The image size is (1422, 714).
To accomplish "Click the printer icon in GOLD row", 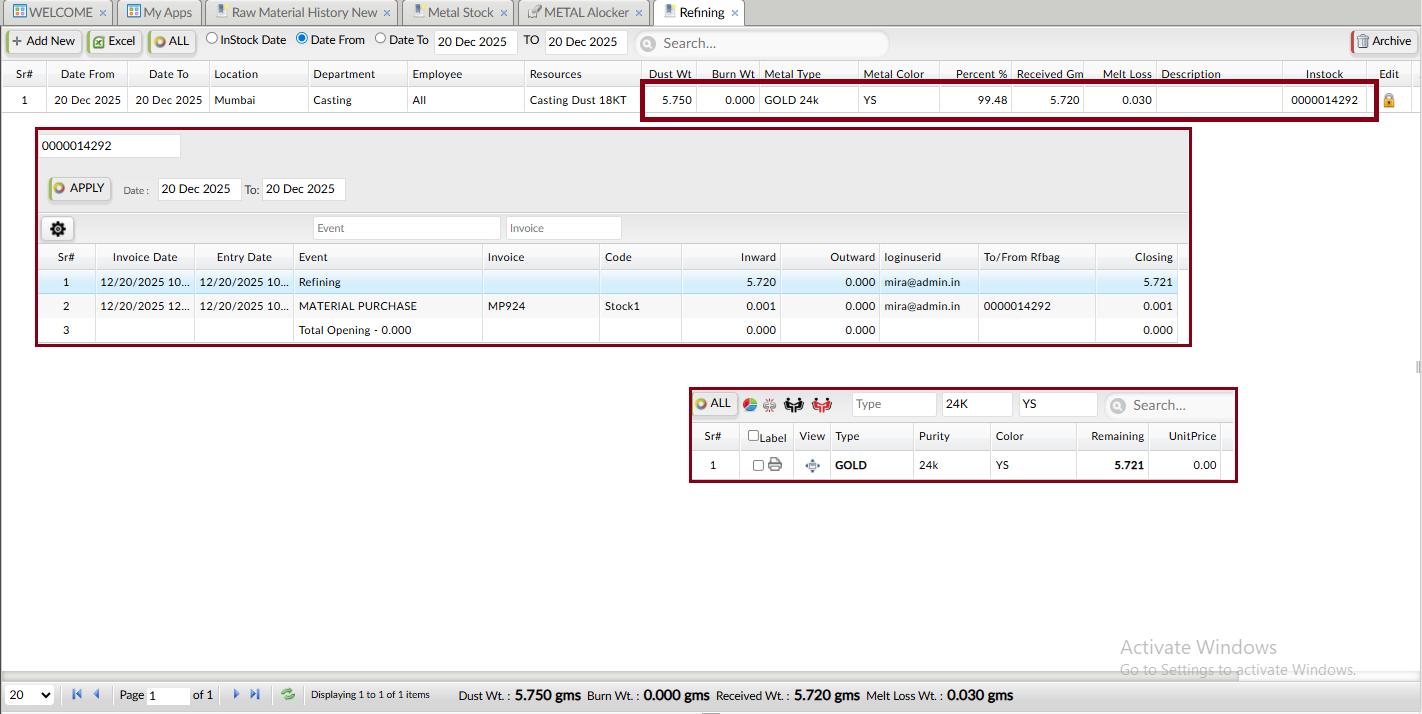I will point(774,465).
